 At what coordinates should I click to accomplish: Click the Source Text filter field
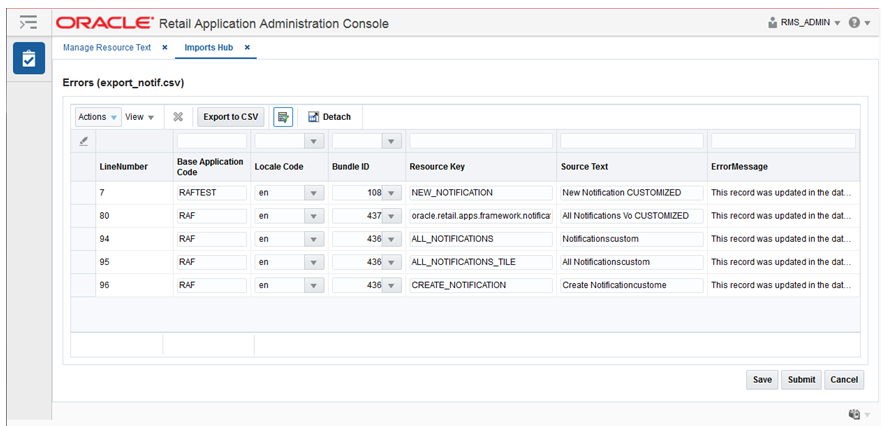click(632, 141)
